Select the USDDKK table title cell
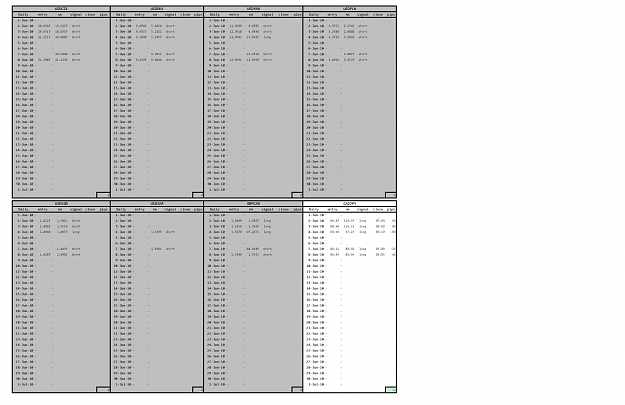The width and height of the screenshot is (625, 405). tap(157, 8)
